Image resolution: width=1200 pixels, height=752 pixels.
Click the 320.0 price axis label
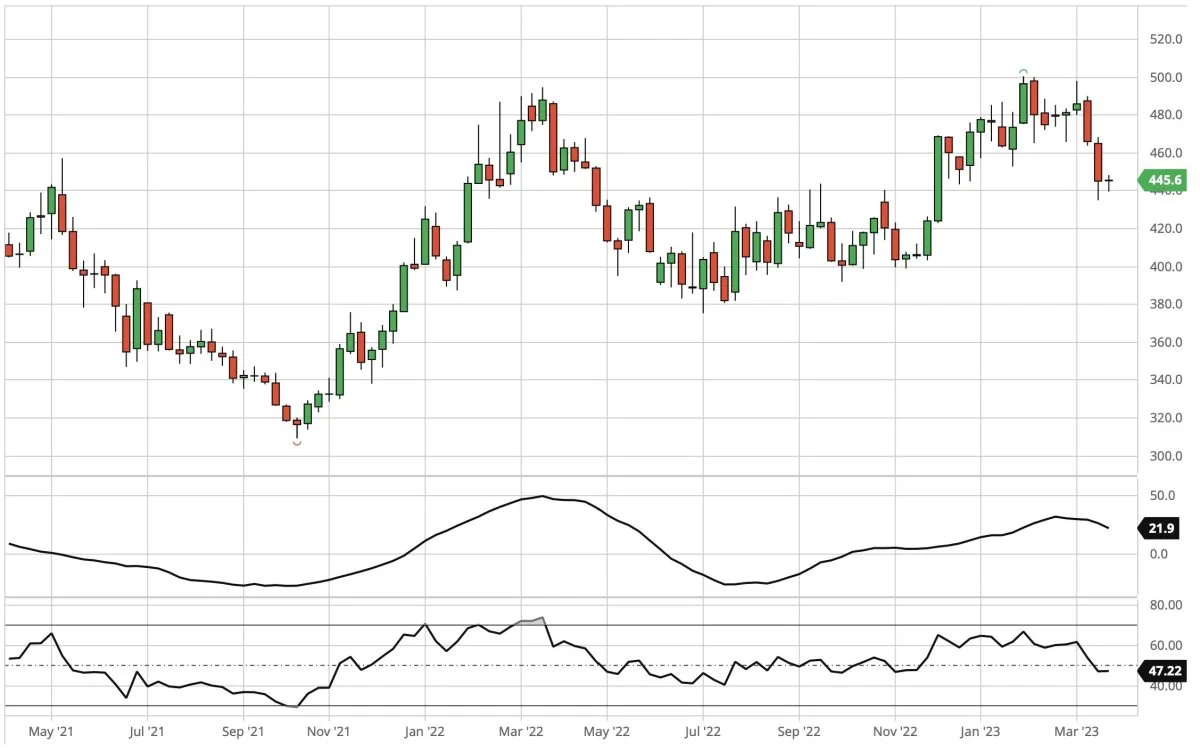pyautogui.click(x=1166, y=419)
